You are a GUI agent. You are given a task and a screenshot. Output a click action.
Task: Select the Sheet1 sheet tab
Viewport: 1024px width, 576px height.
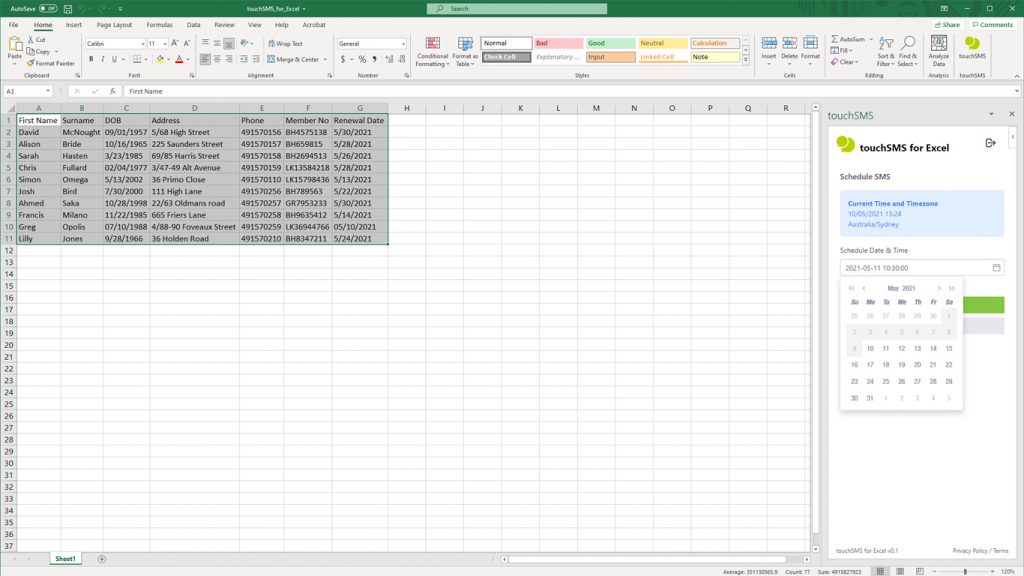tap(64, 558)
